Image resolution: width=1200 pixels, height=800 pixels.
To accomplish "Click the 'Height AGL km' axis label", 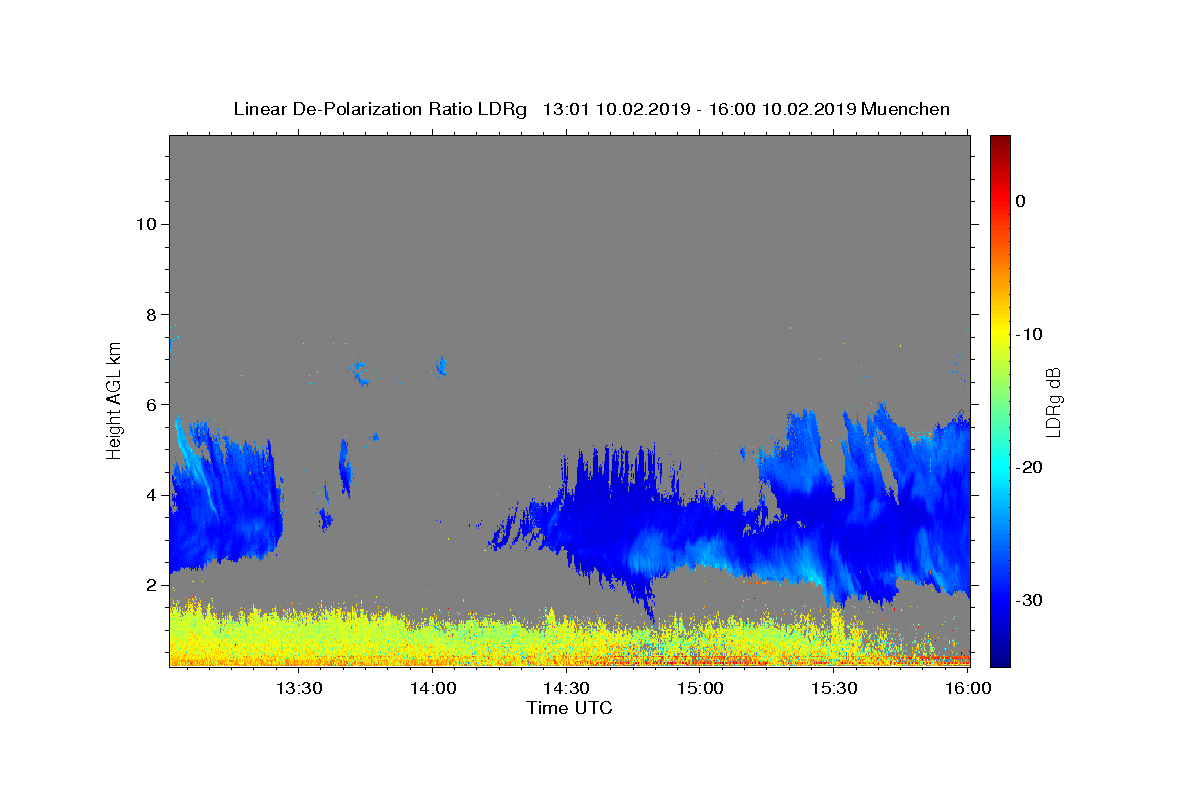I will pyautogui.click(x=115, y=399).
